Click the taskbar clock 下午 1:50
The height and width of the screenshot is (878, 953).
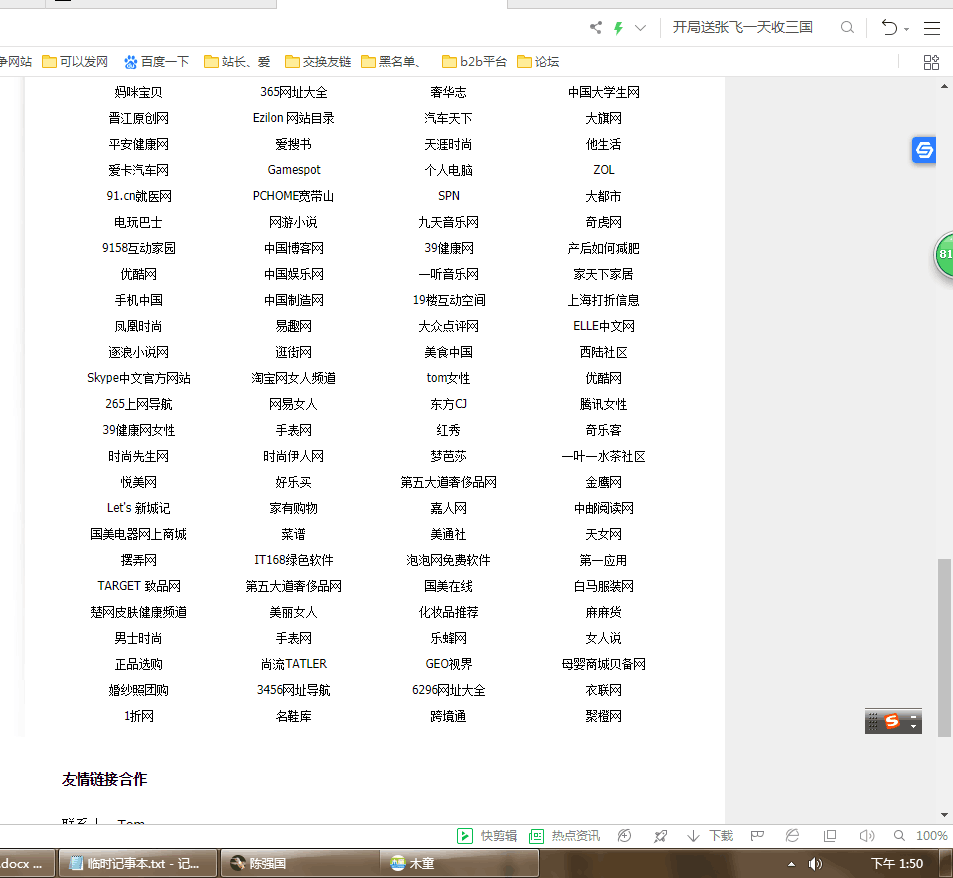point(897,863)
